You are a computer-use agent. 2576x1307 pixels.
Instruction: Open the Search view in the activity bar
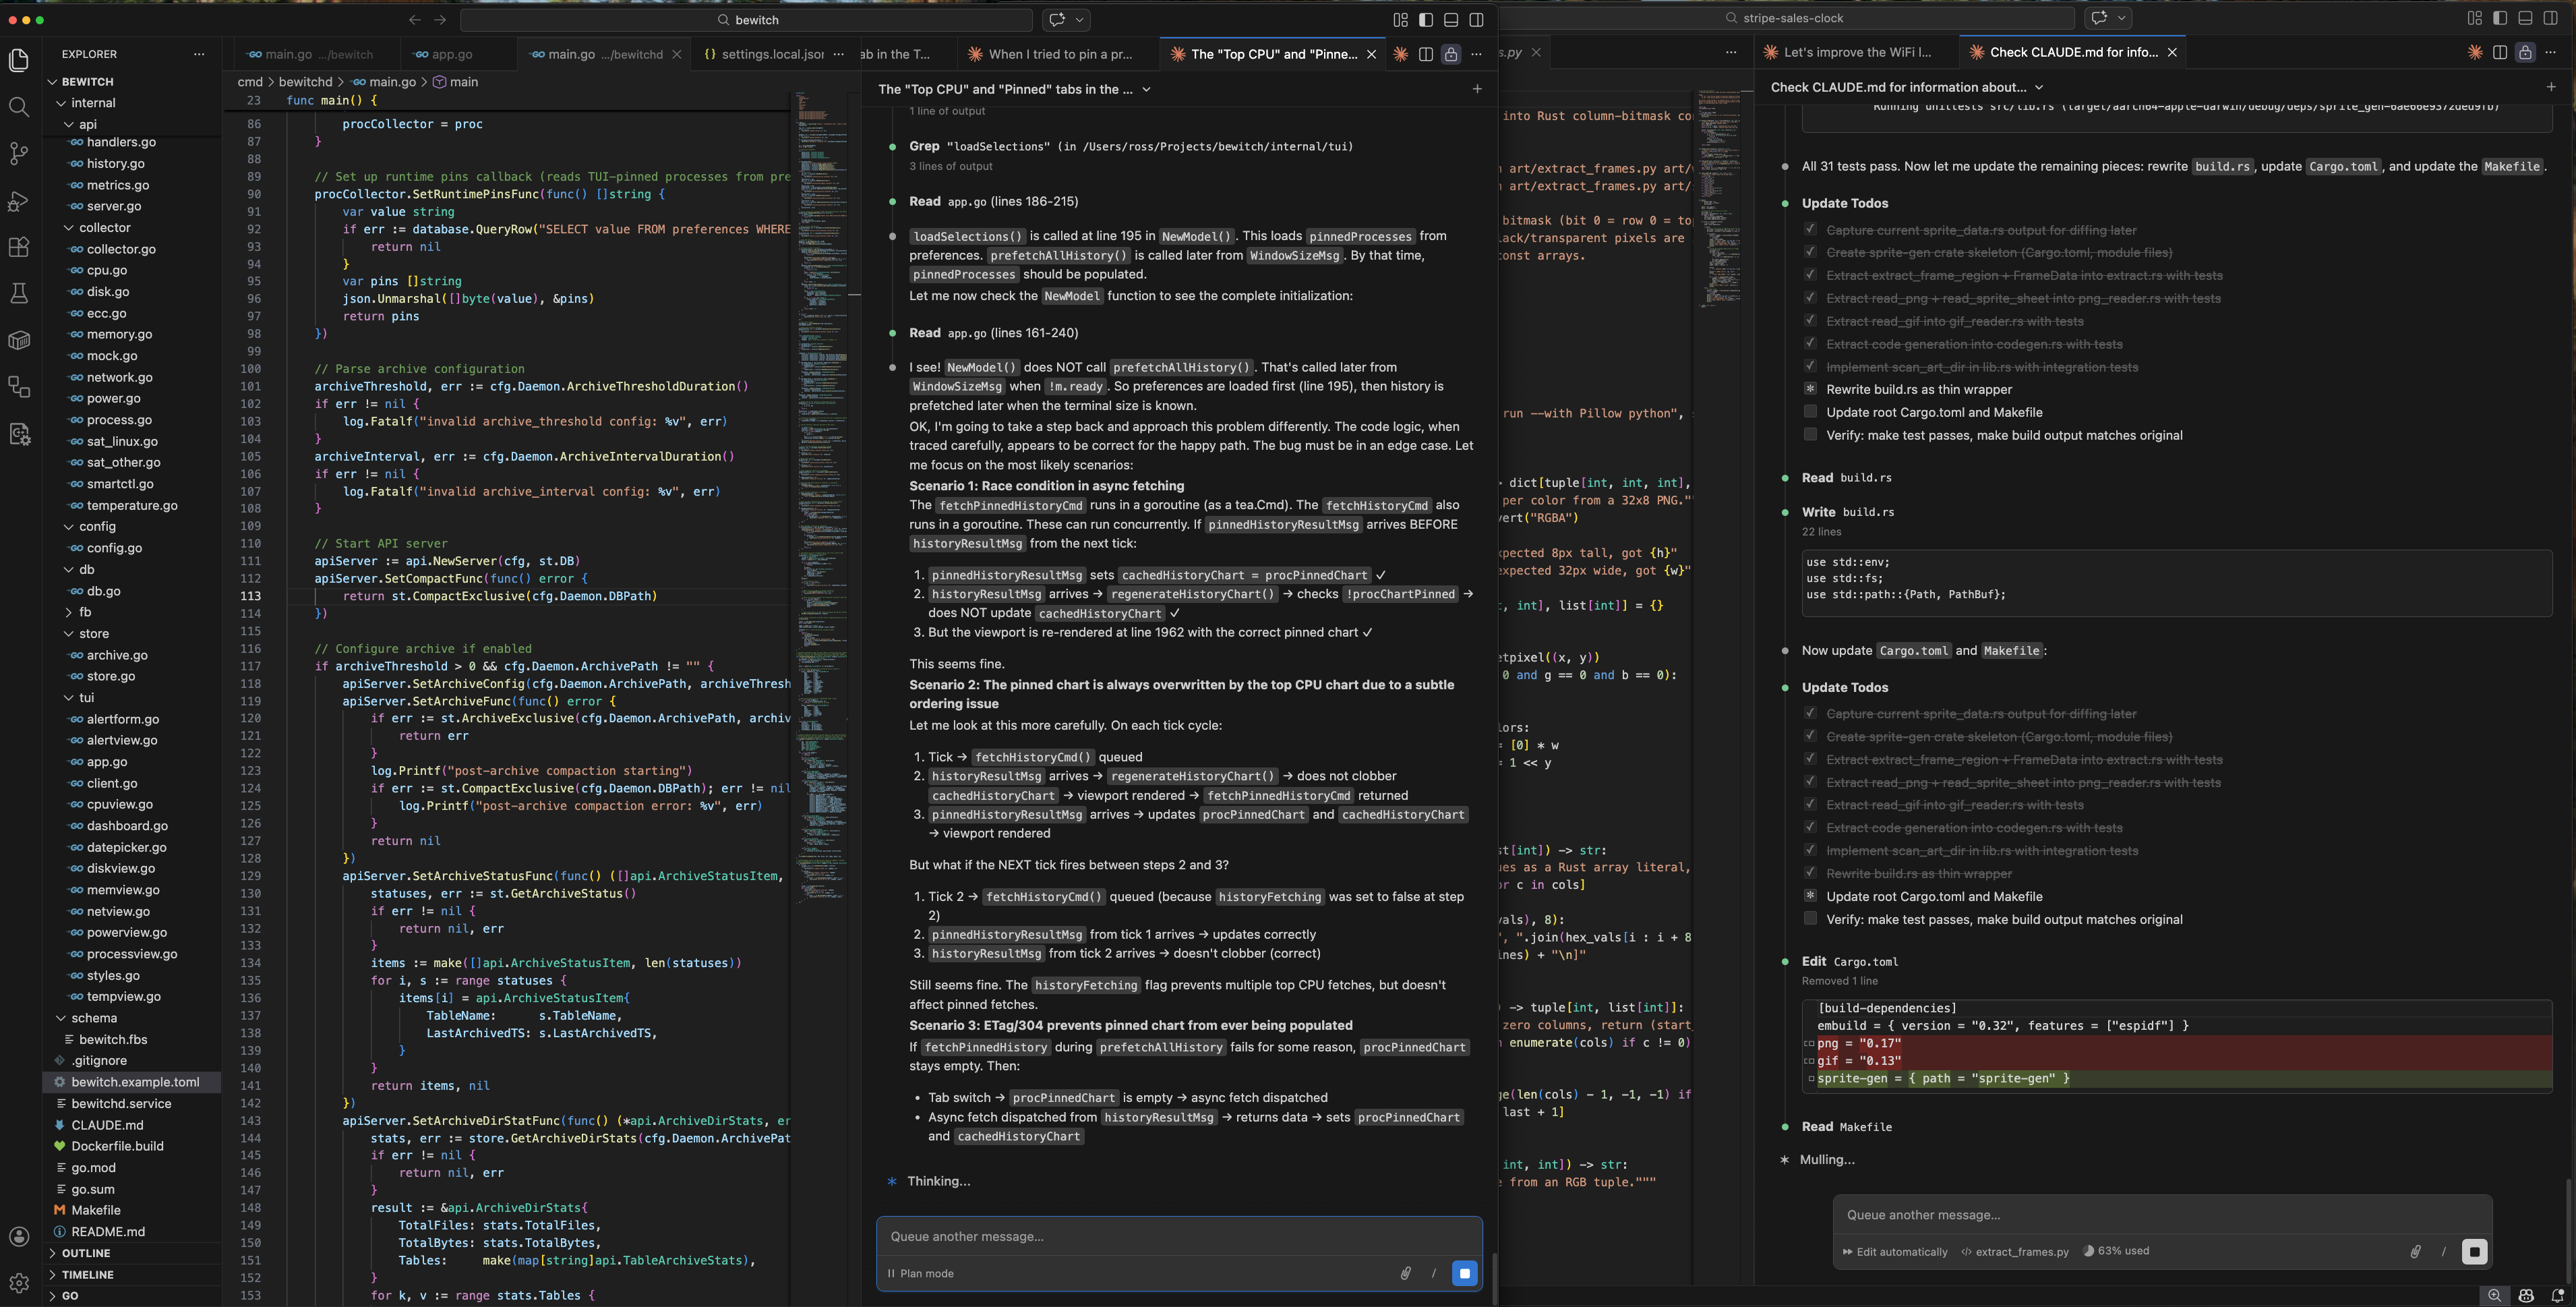(18, 106)
